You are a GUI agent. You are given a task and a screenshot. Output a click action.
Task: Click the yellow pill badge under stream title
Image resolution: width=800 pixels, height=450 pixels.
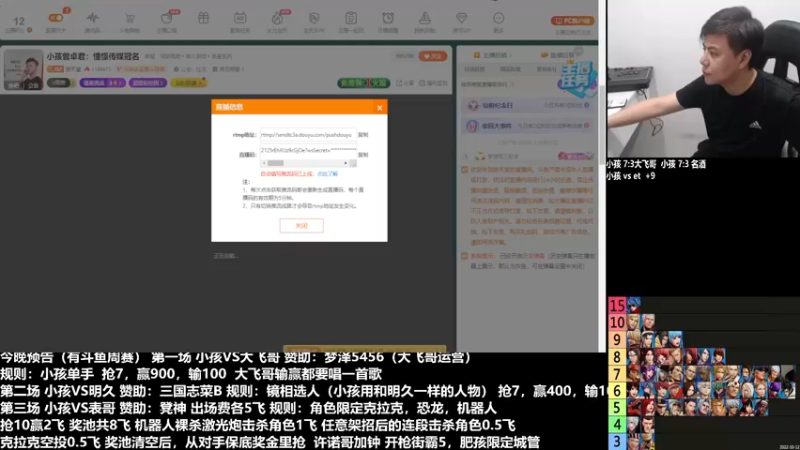pos(188,83)
